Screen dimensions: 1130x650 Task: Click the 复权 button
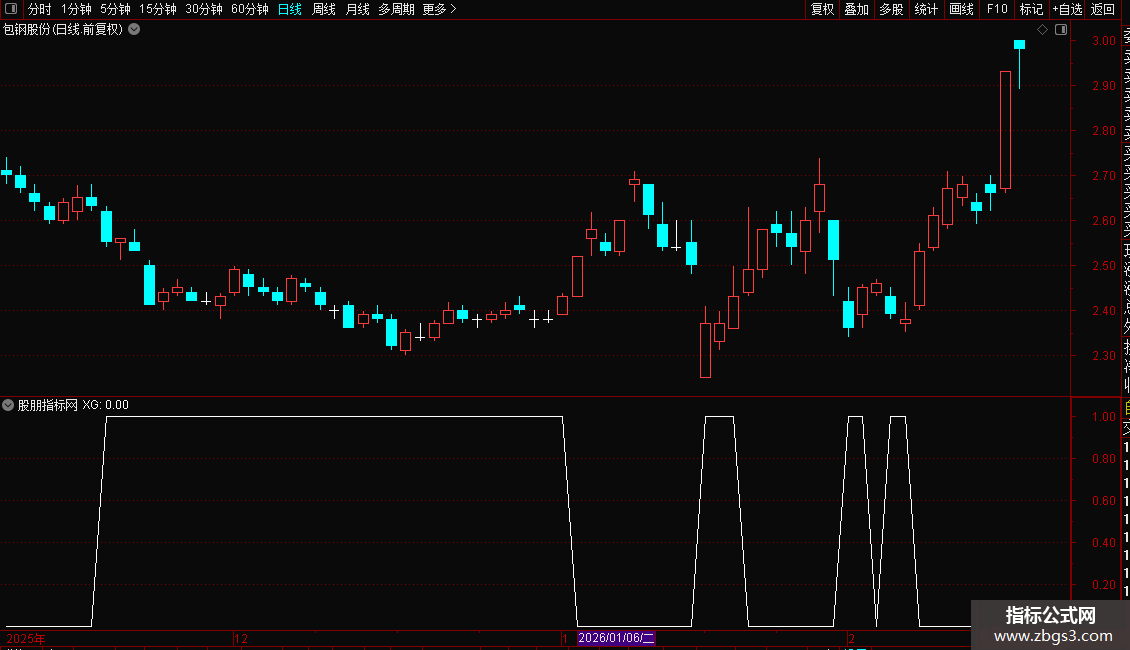click(822, 9)
